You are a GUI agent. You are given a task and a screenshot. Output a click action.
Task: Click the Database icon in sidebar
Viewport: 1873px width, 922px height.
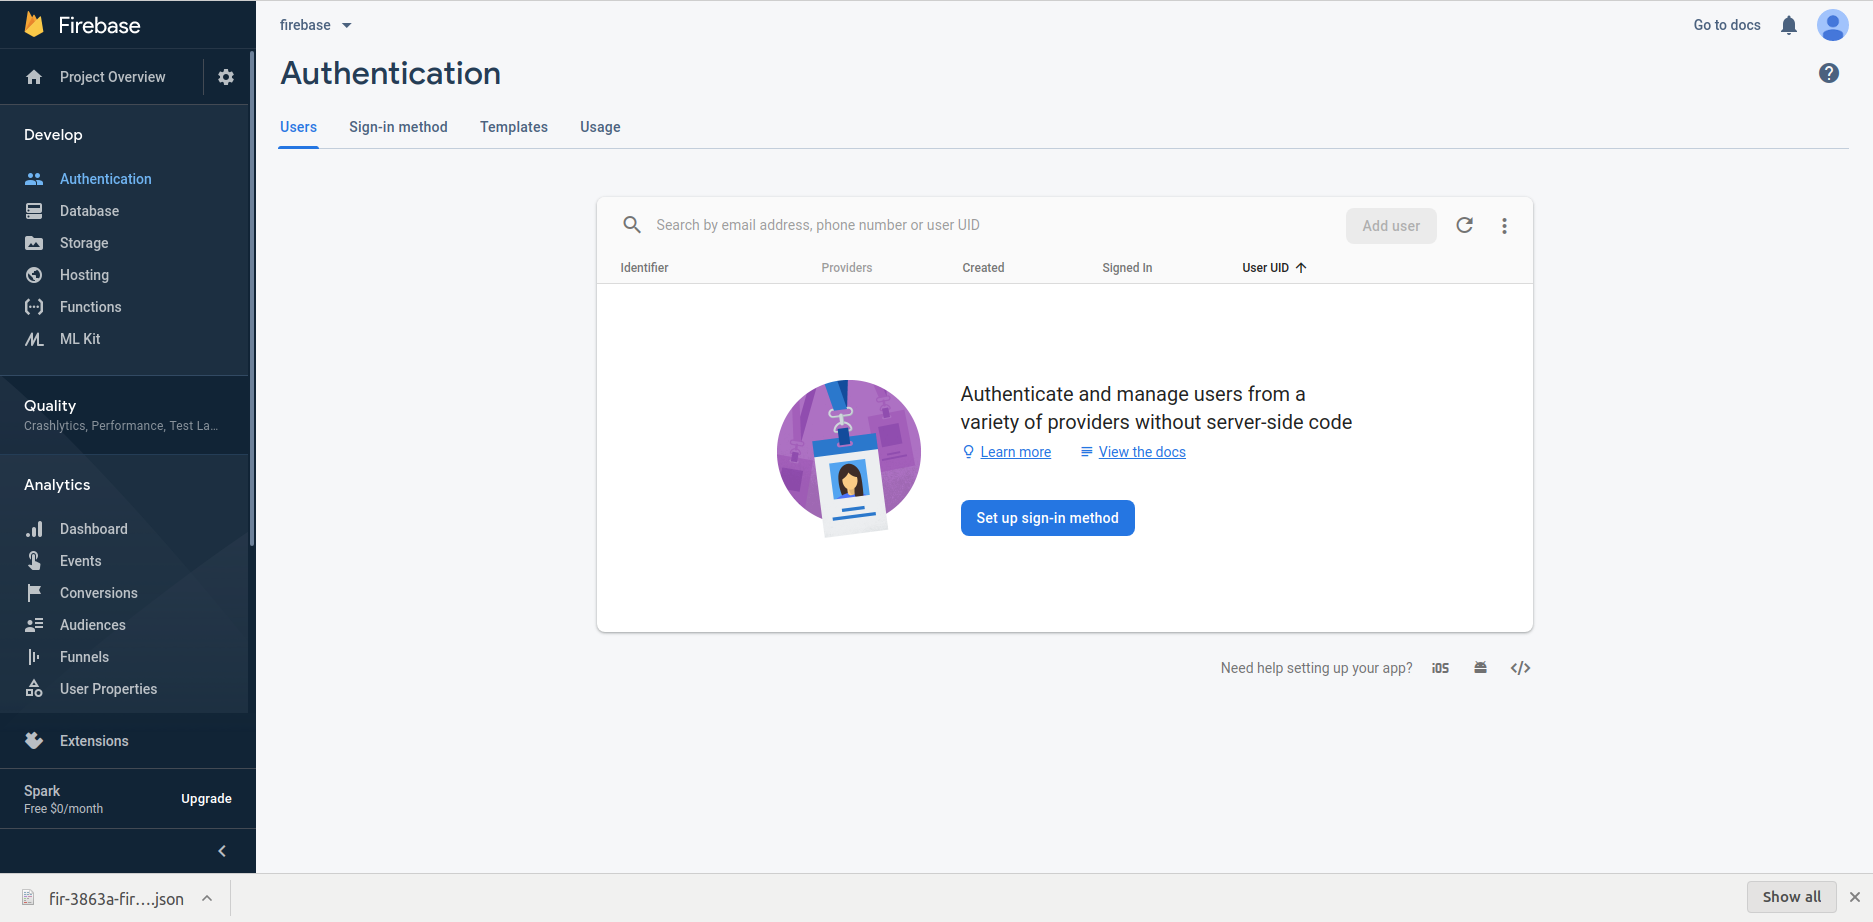pos(34,211)
